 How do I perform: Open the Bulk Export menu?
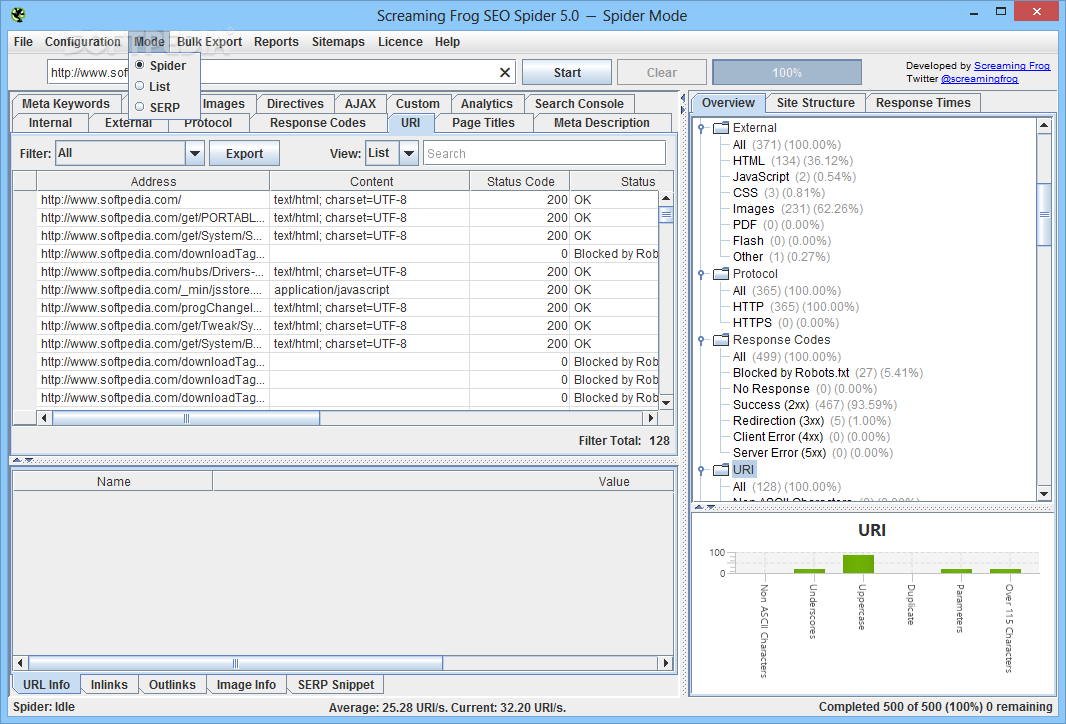point(209,41)
